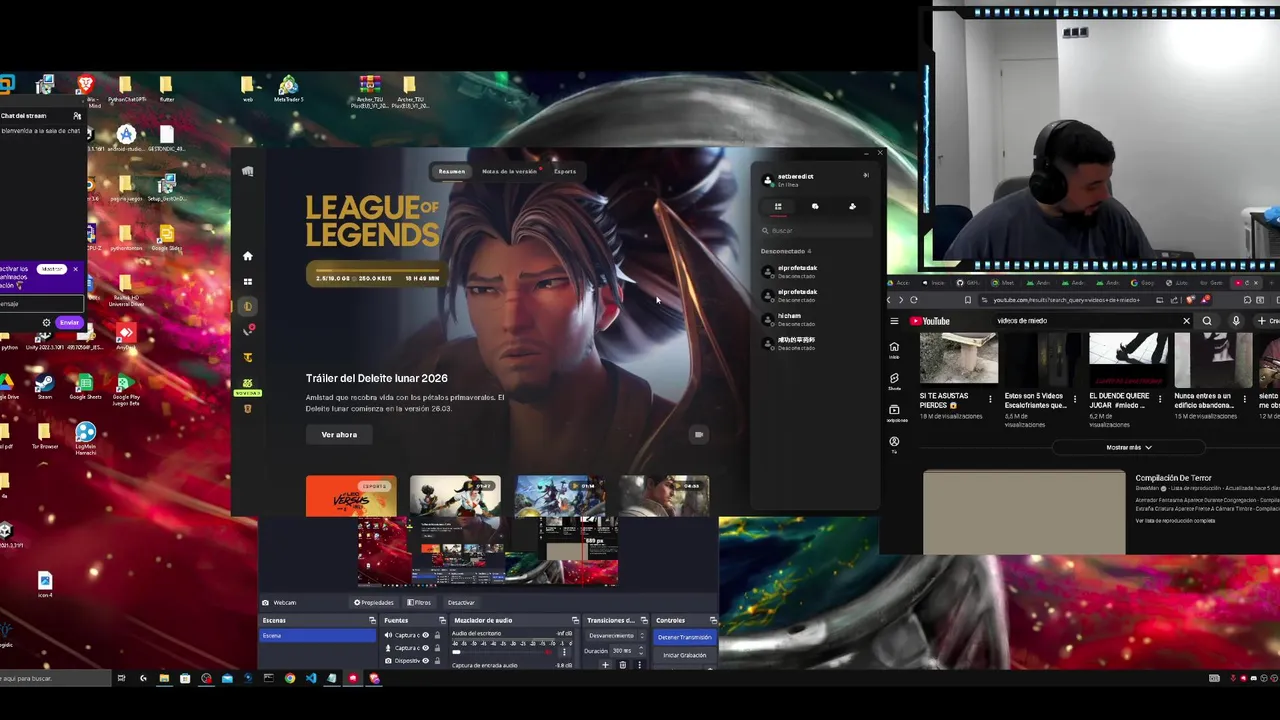Image resolution: width=1280 pixels, height=720 pixels.
Task: Select the active YouTube browser tab
Action: 1244,283
